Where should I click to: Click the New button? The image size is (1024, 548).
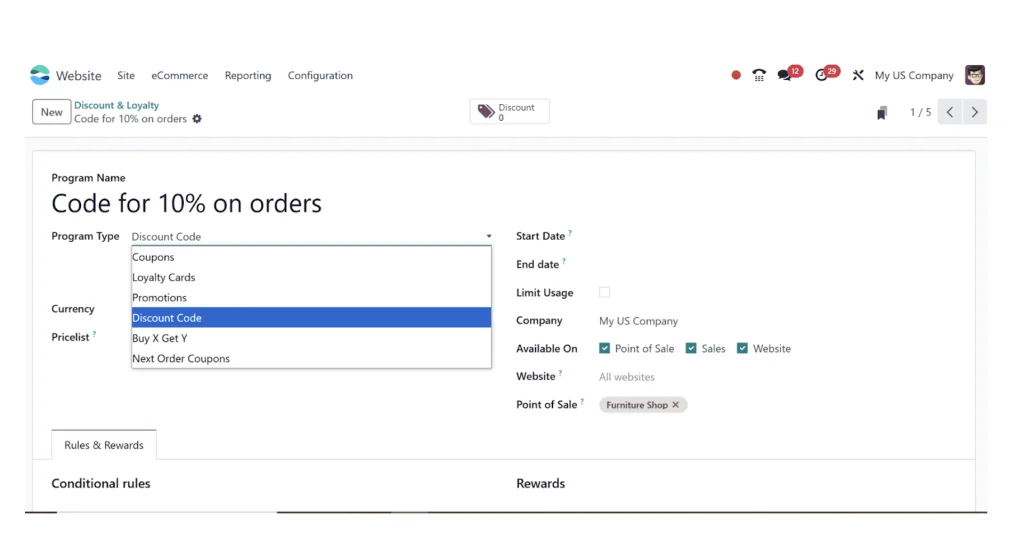pyautogui.click(x=52, y=112)
